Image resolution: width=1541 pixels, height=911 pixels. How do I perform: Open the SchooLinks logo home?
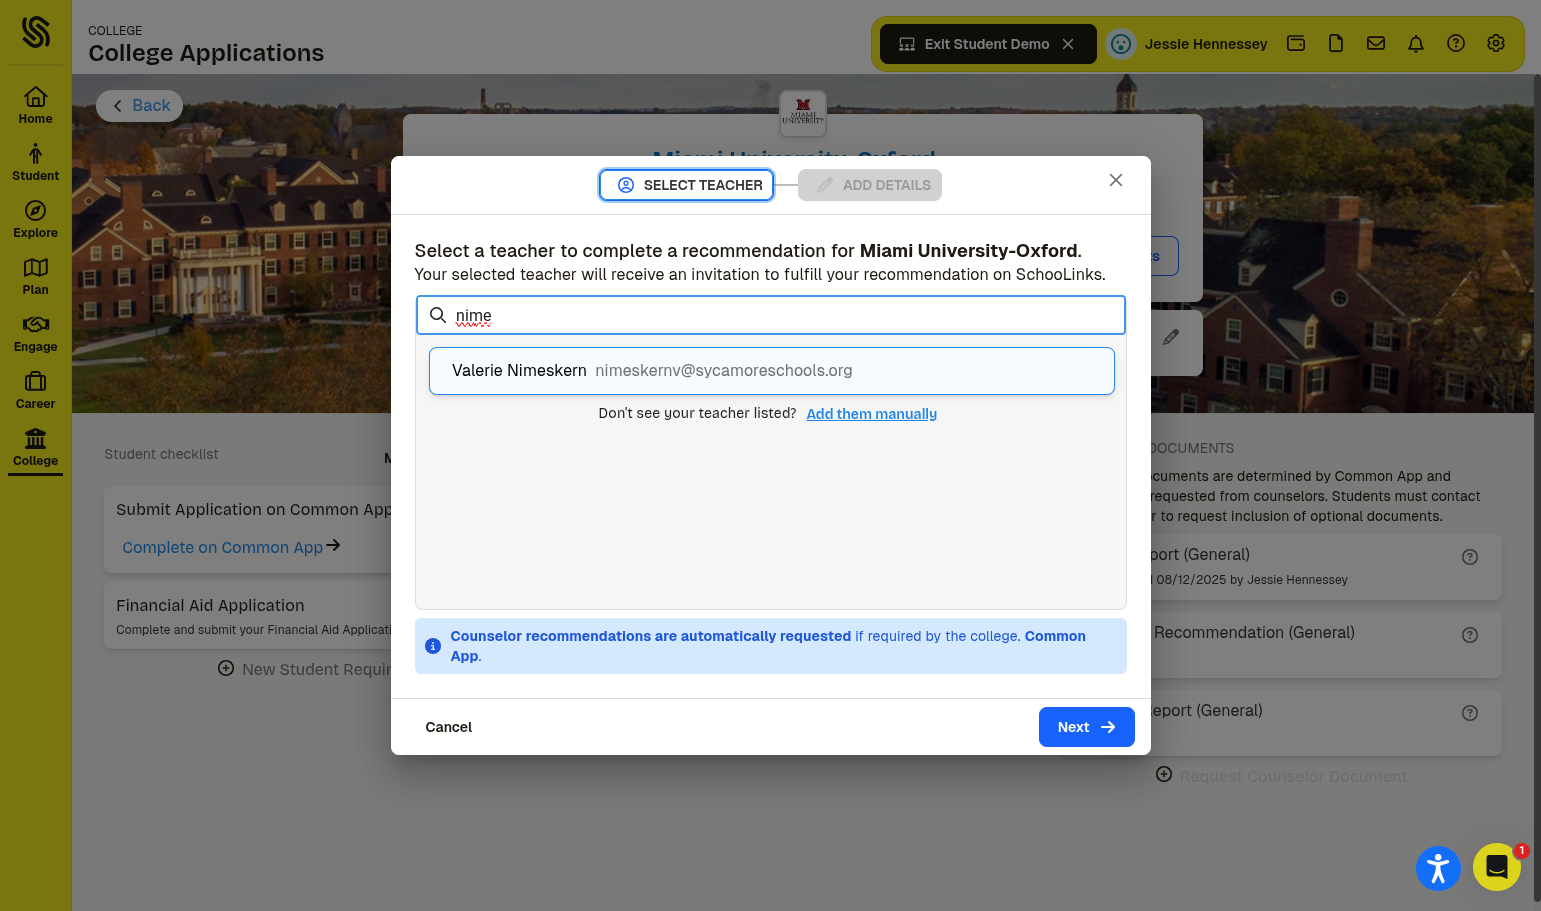(35, 33)
